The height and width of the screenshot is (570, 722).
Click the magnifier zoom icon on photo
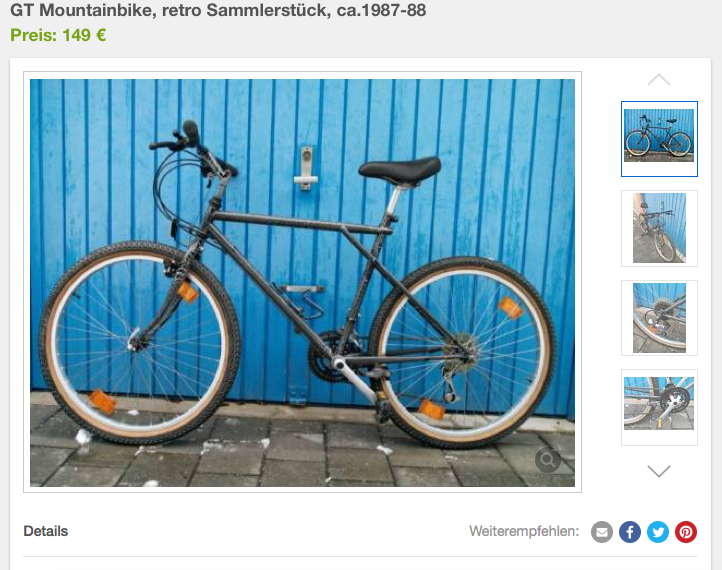pos(547,459)
